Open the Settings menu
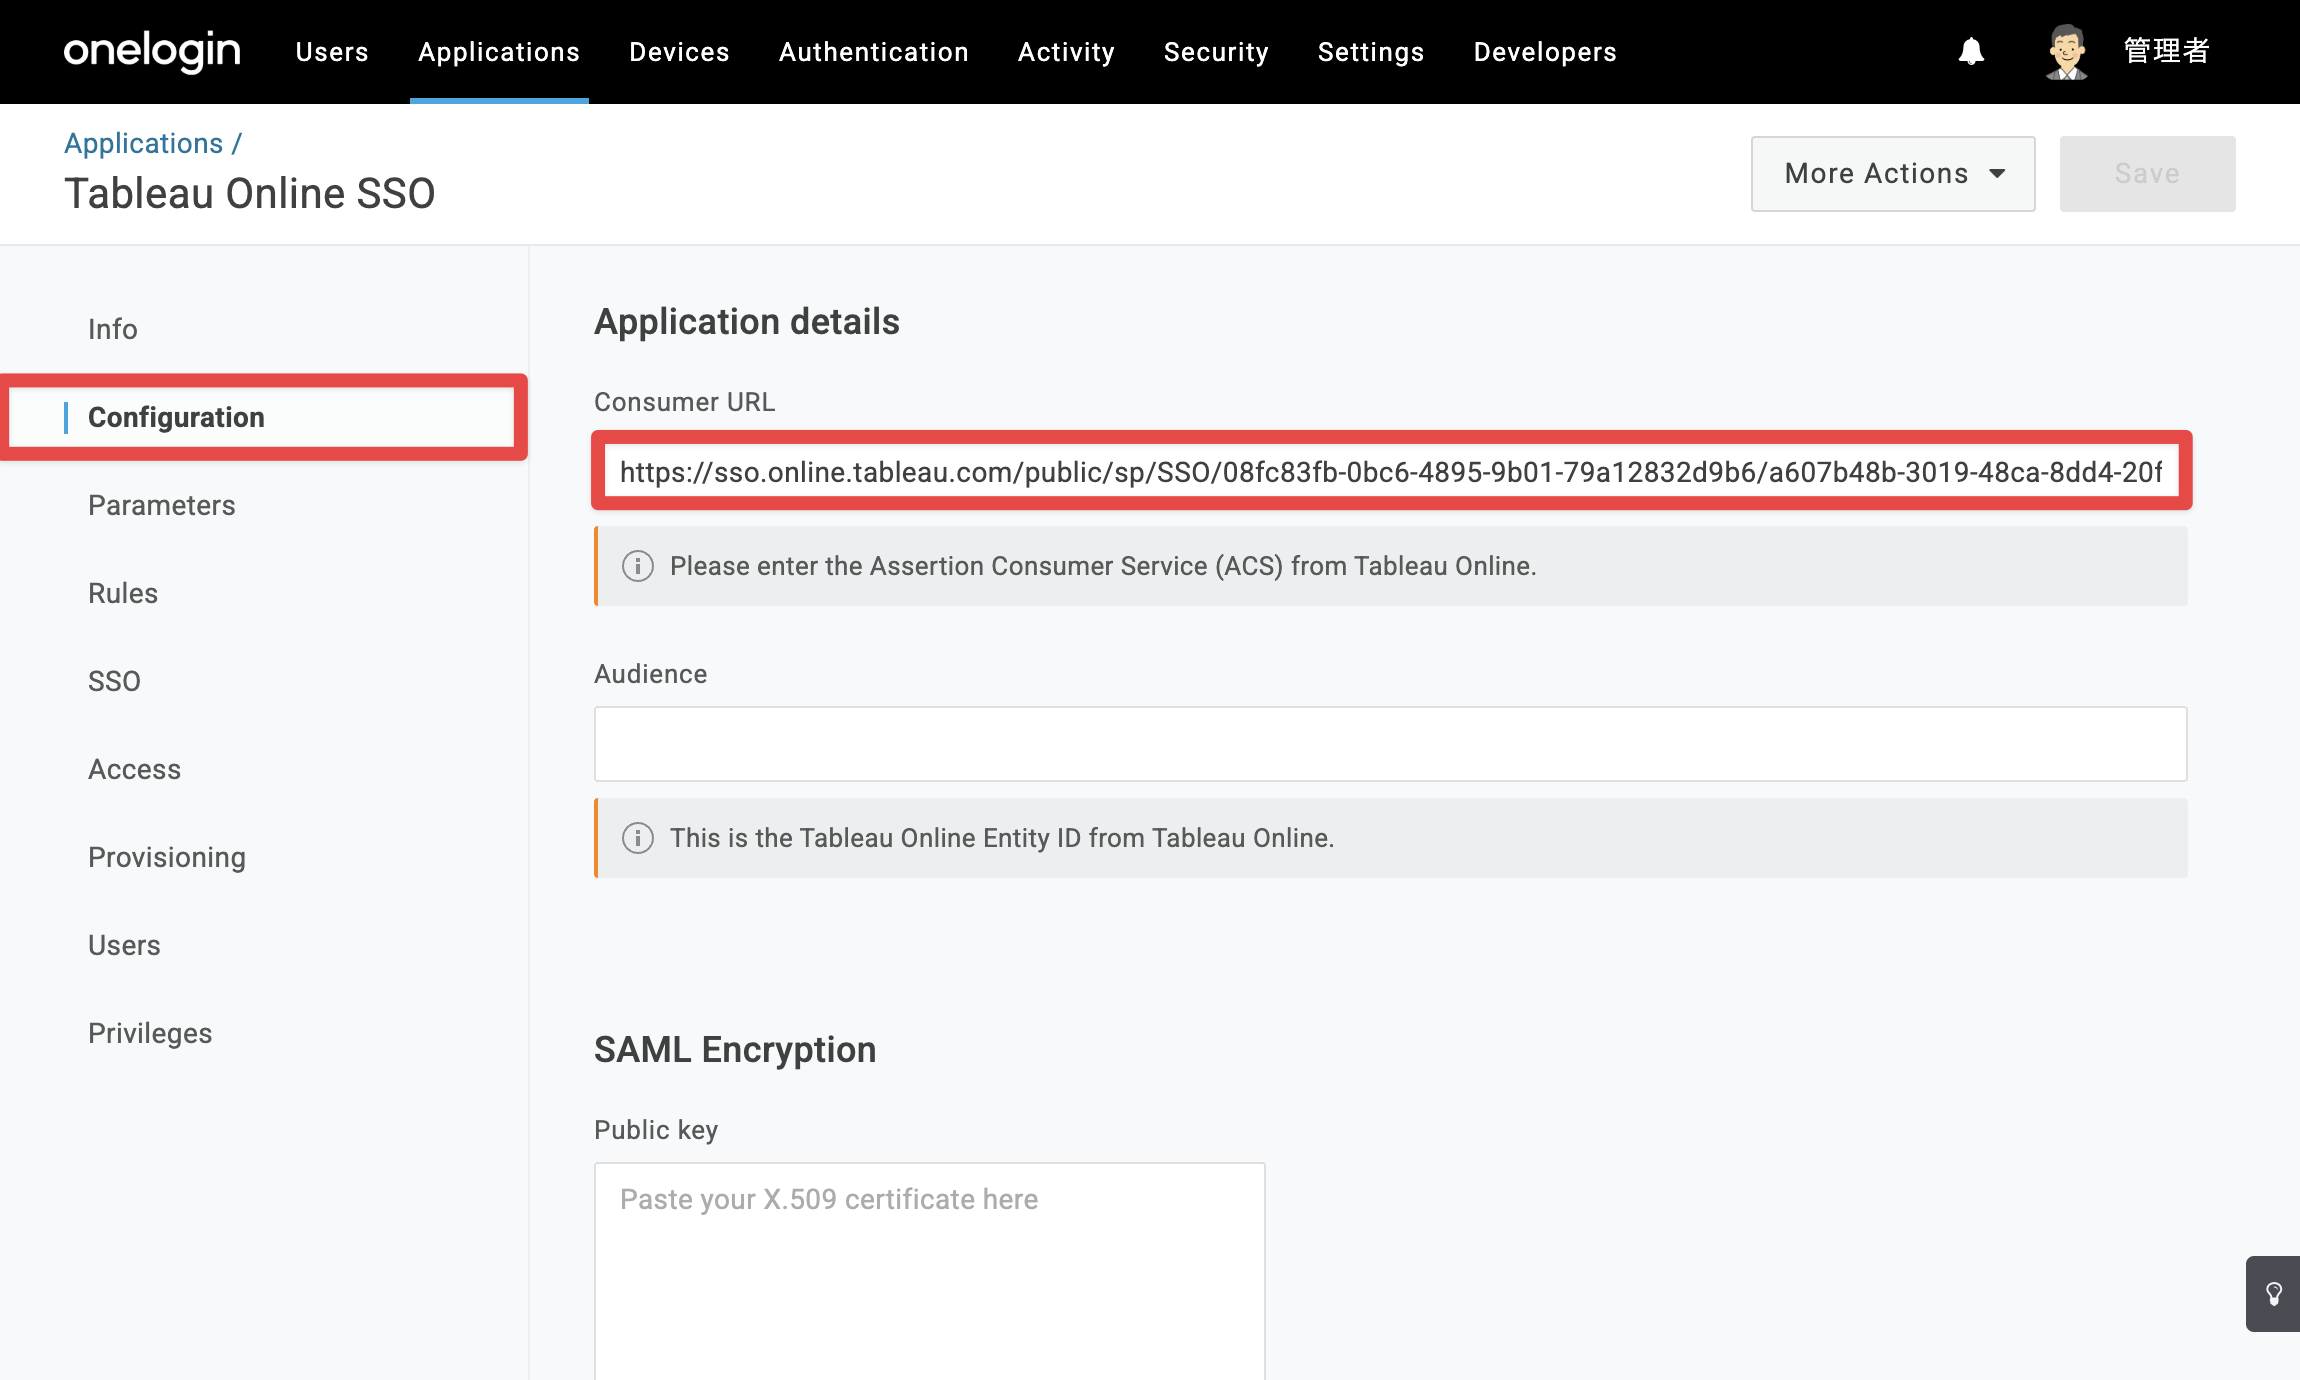Image resolution: width=2300 pixels, height=1380 pixels. (1371, 52)
